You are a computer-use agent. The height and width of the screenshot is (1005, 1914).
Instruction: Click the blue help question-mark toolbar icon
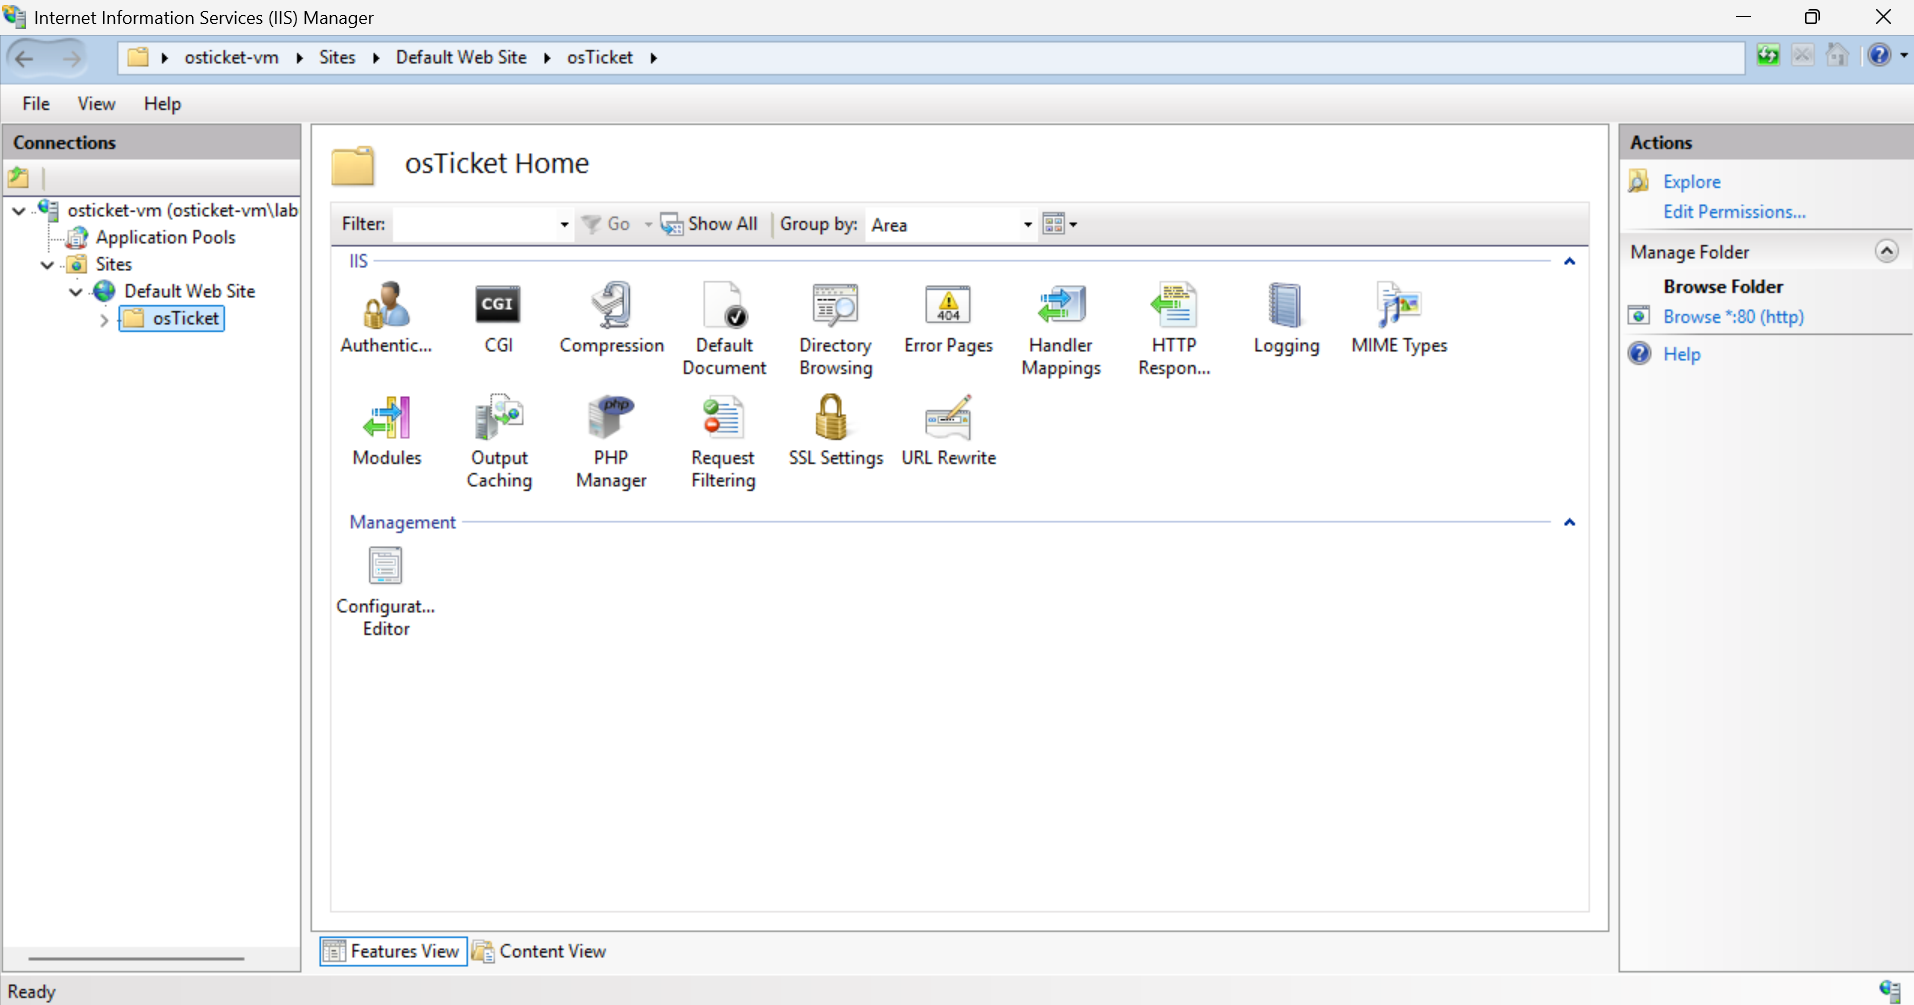[1880, 55]
